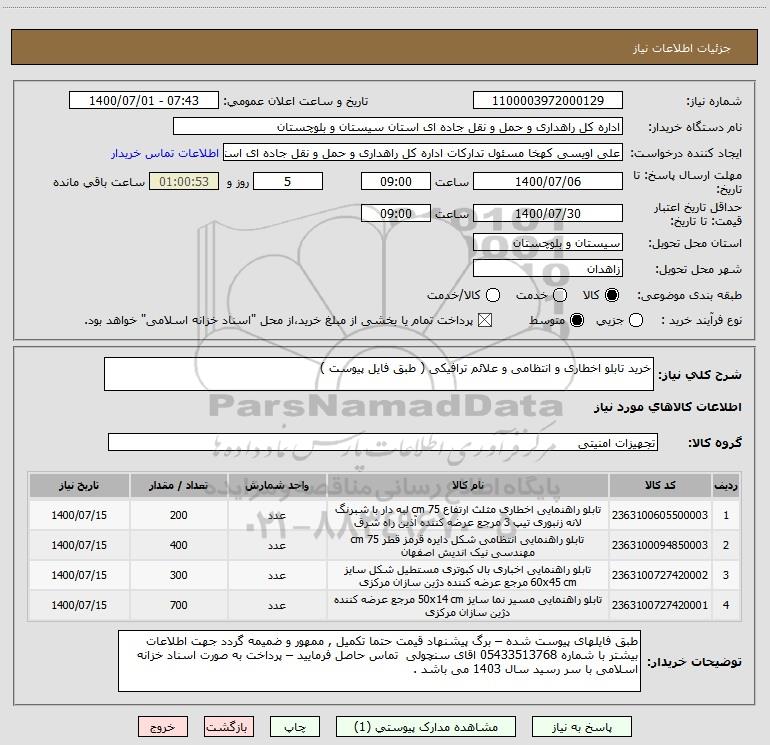Click the price validity hour 09:00 field
This screenshot has width=770, height=745.
pyautogui.click(x=396, y=213)
